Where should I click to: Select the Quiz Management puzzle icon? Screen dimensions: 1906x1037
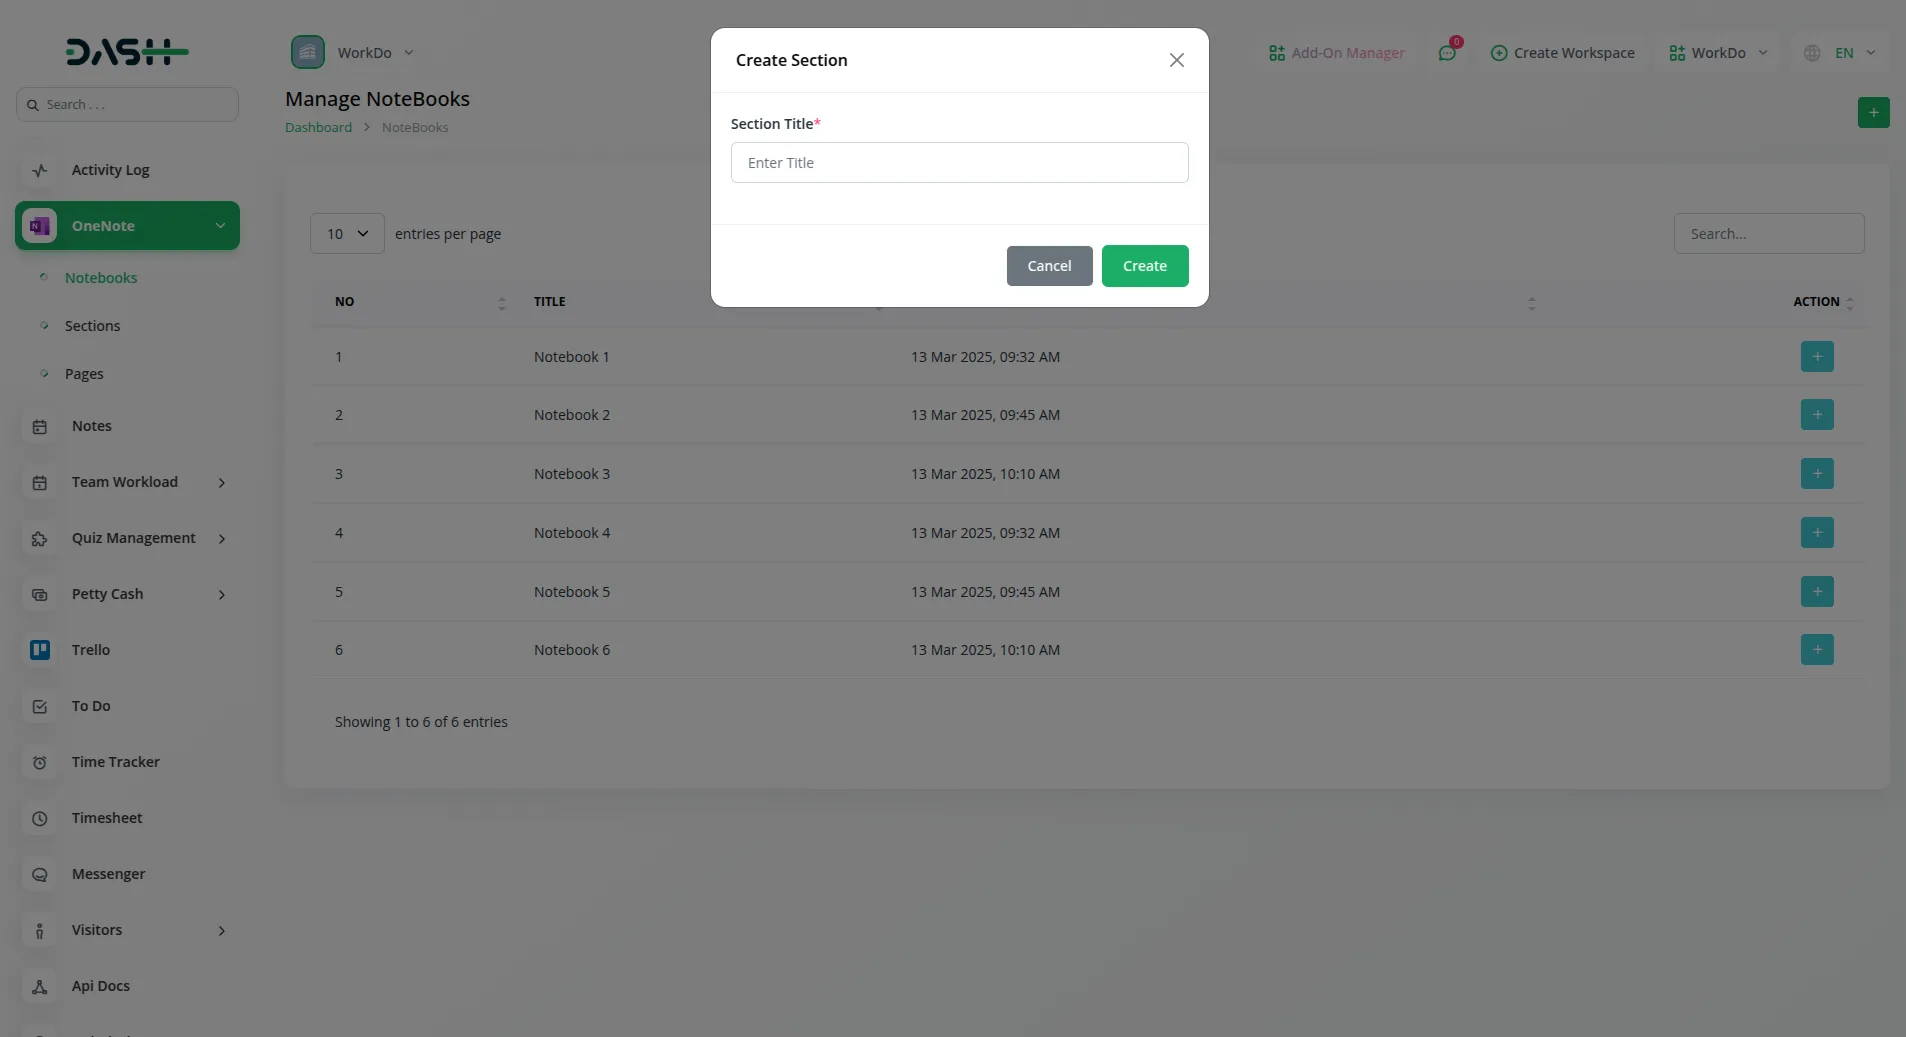[x=38, y=538]
